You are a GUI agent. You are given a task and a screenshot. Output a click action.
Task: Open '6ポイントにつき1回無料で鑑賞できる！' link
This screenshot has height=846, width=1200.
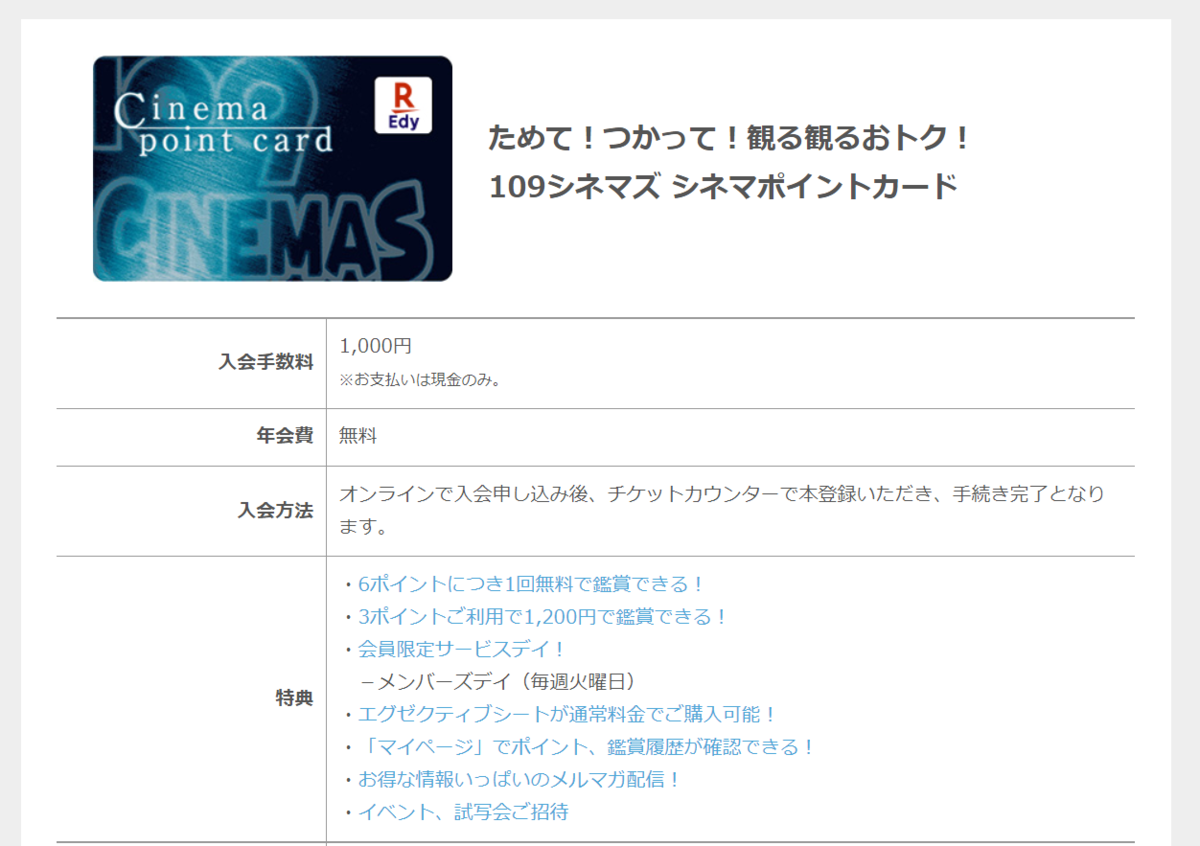(532, 584)
